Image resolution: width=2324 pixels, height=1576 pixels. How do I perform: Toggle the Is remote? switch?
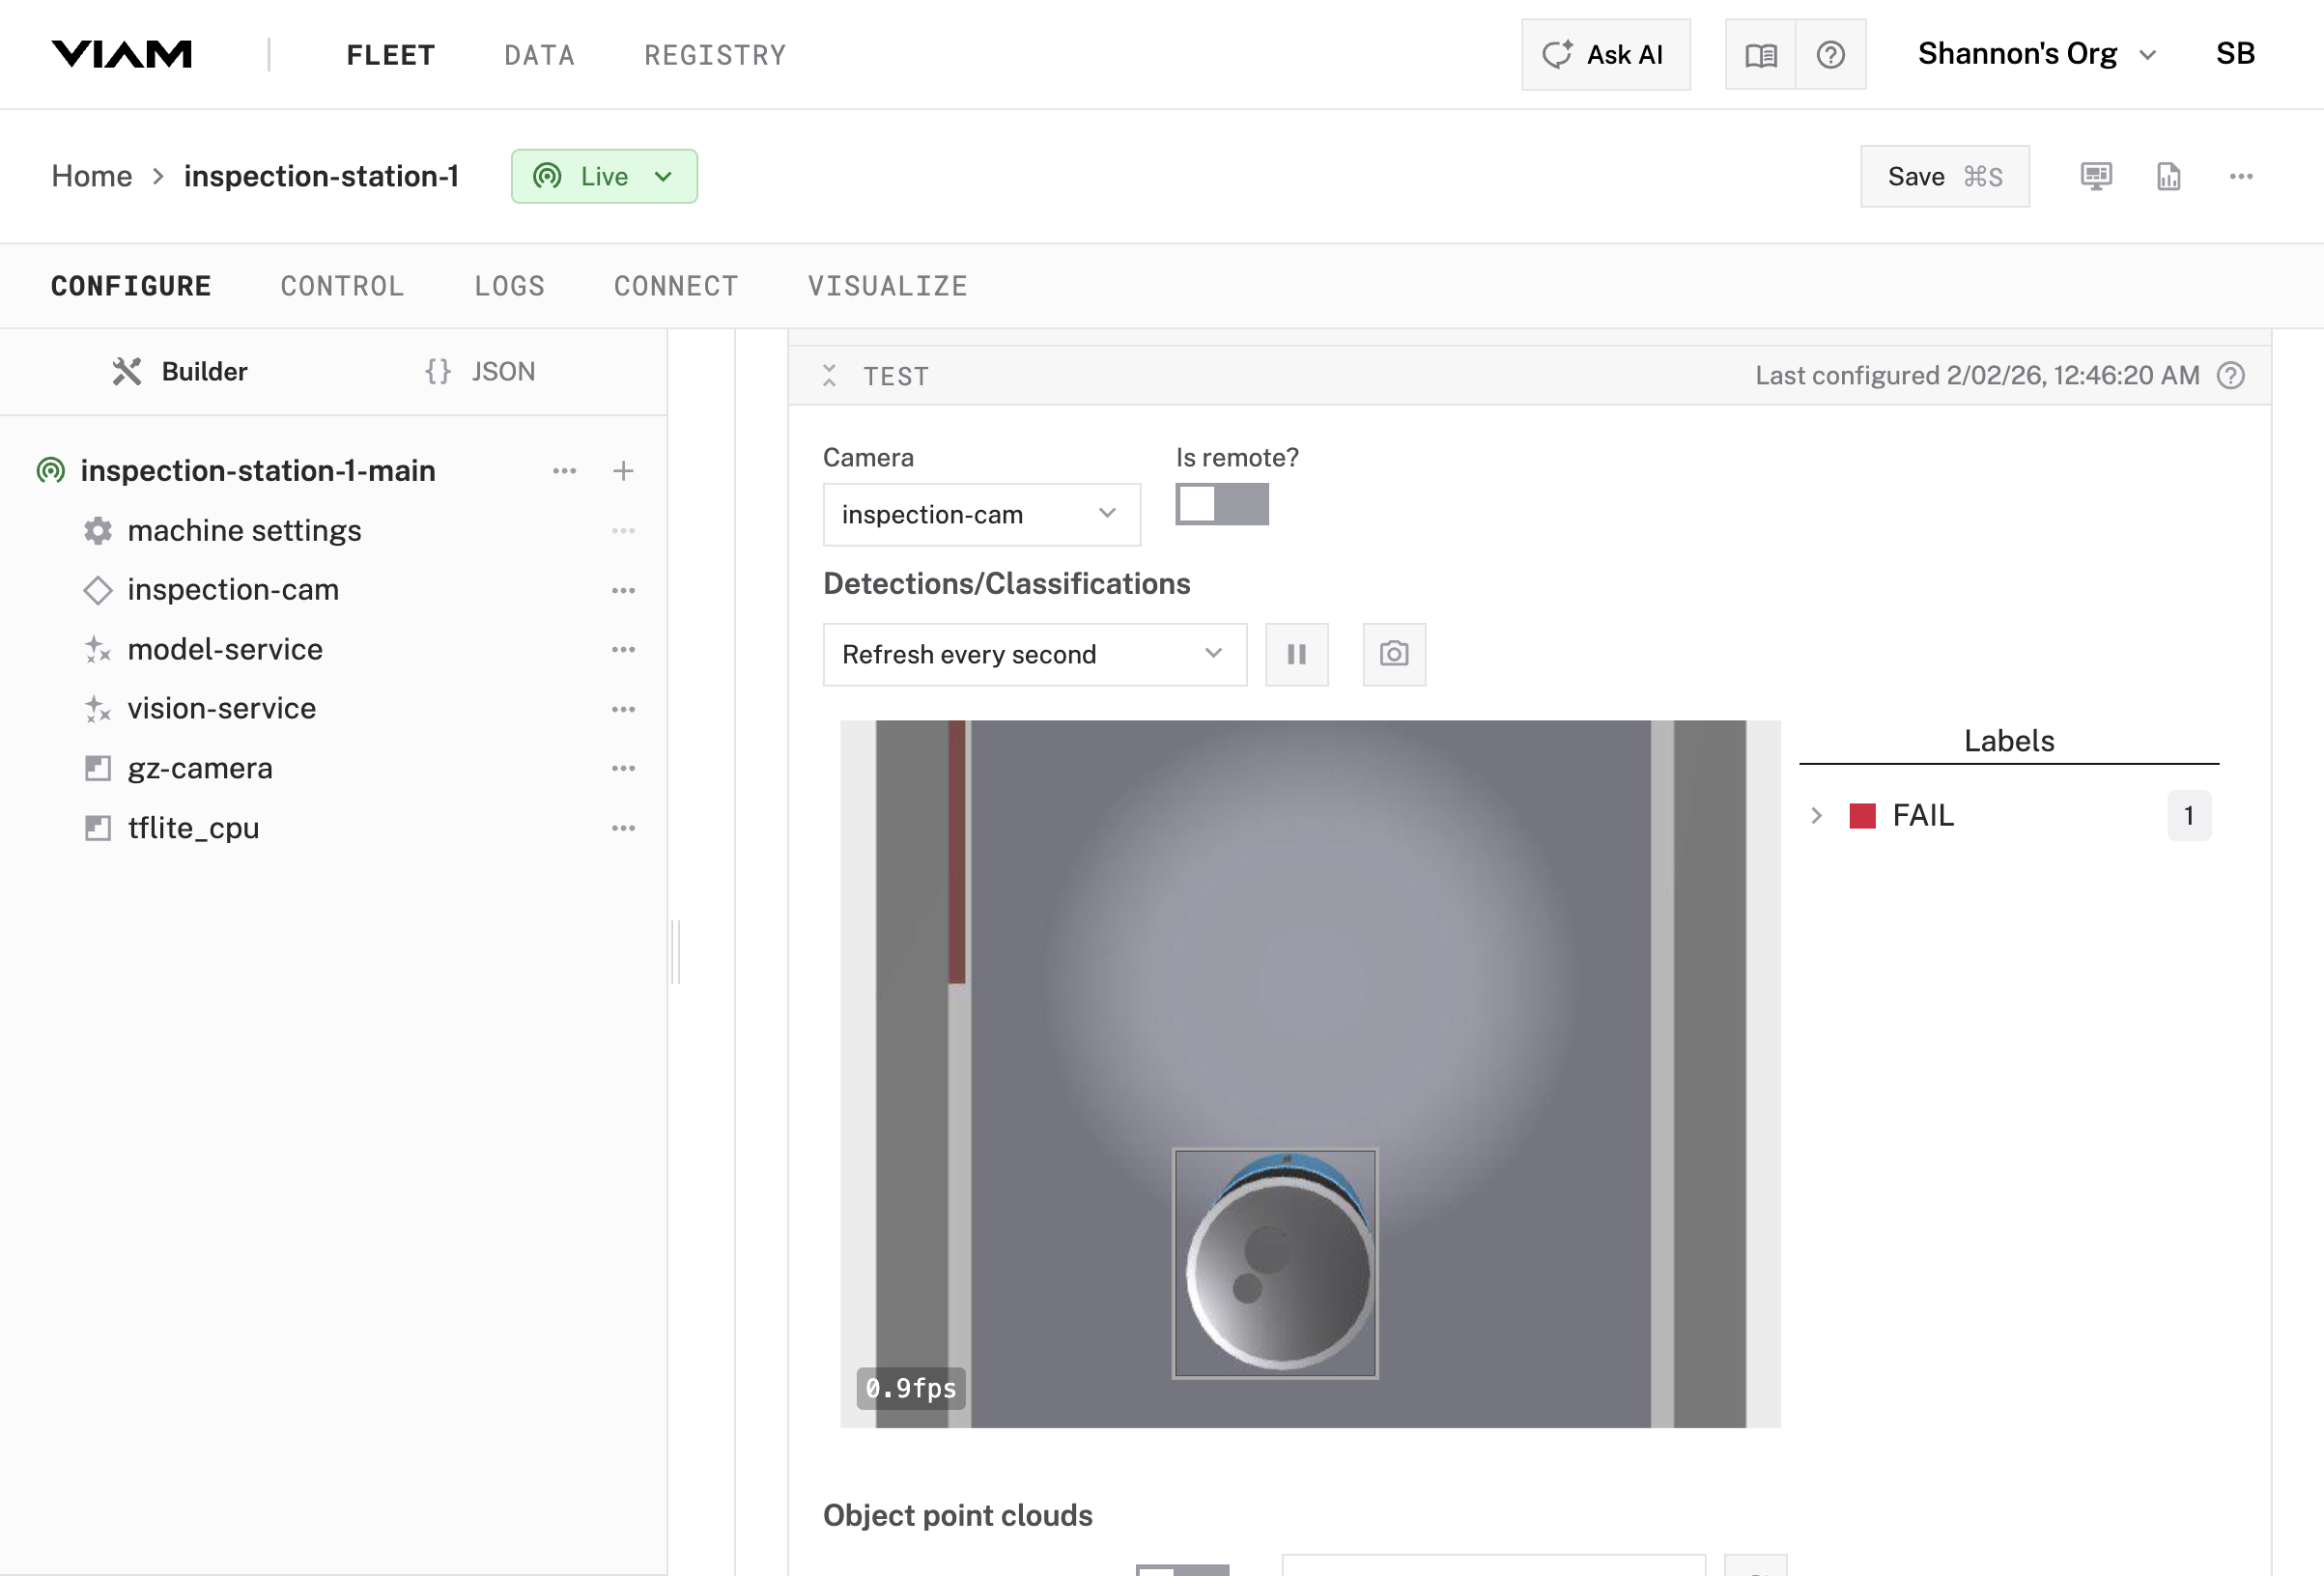click(1221, 504)
